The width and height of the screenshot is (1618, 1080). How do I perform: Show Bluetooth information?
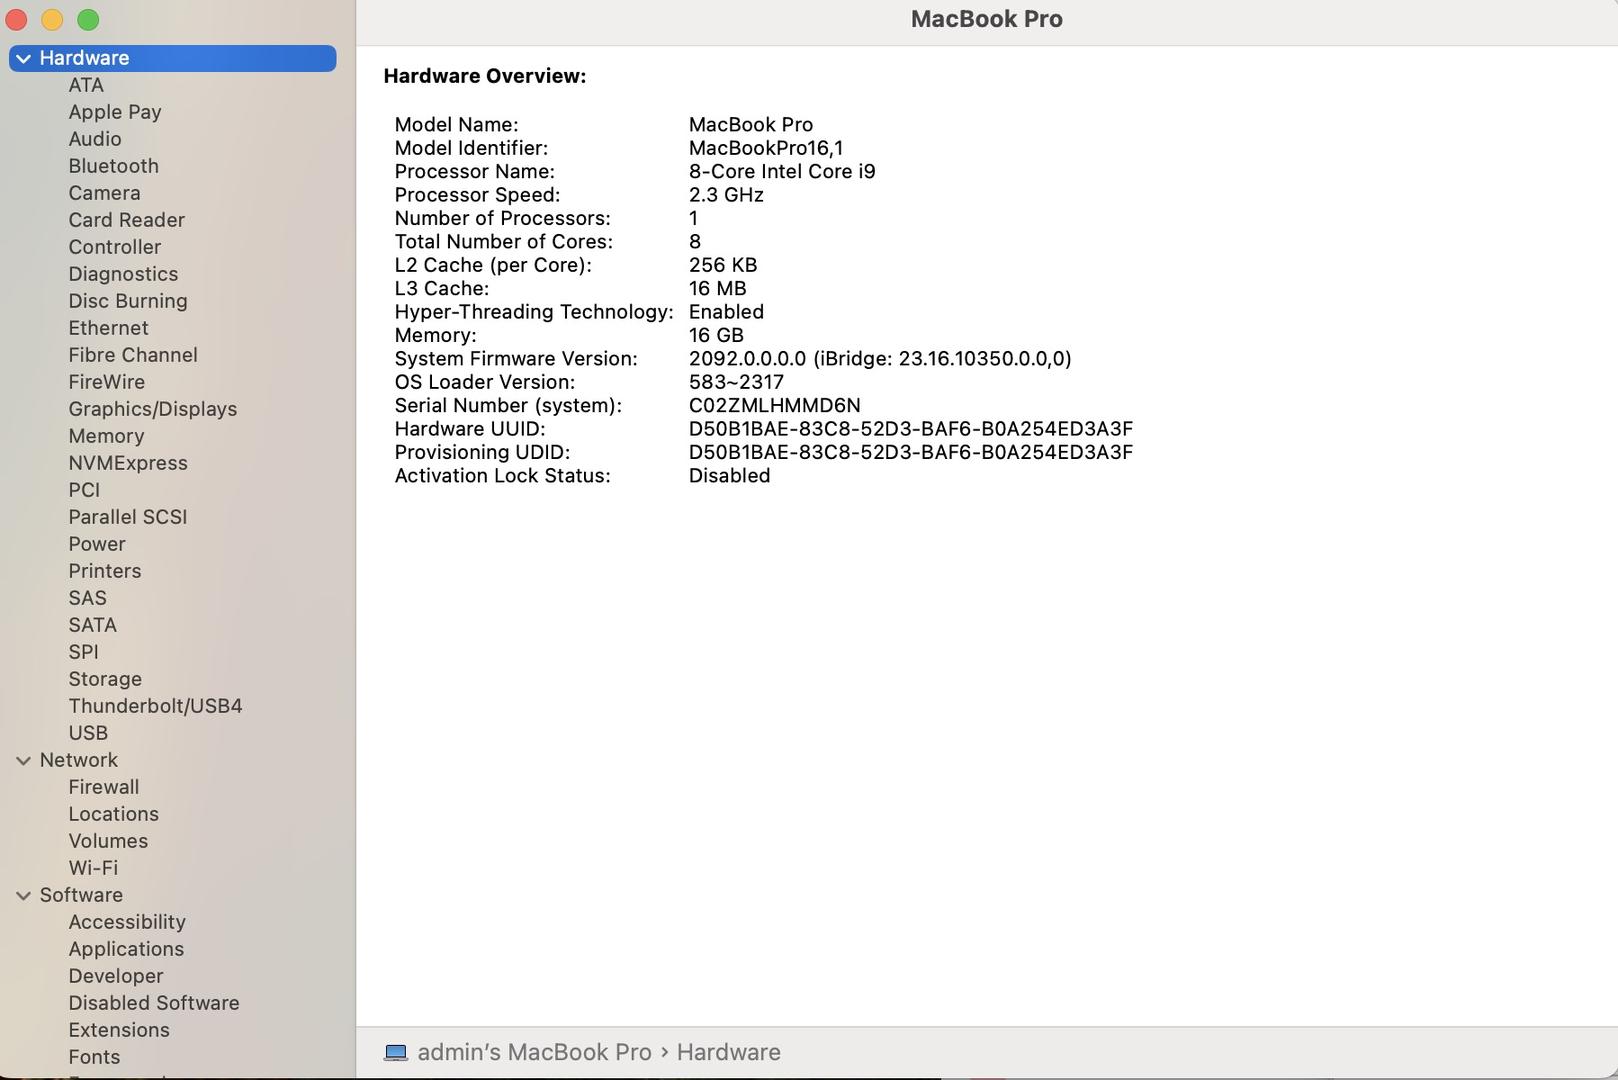(x=113, y=166)
